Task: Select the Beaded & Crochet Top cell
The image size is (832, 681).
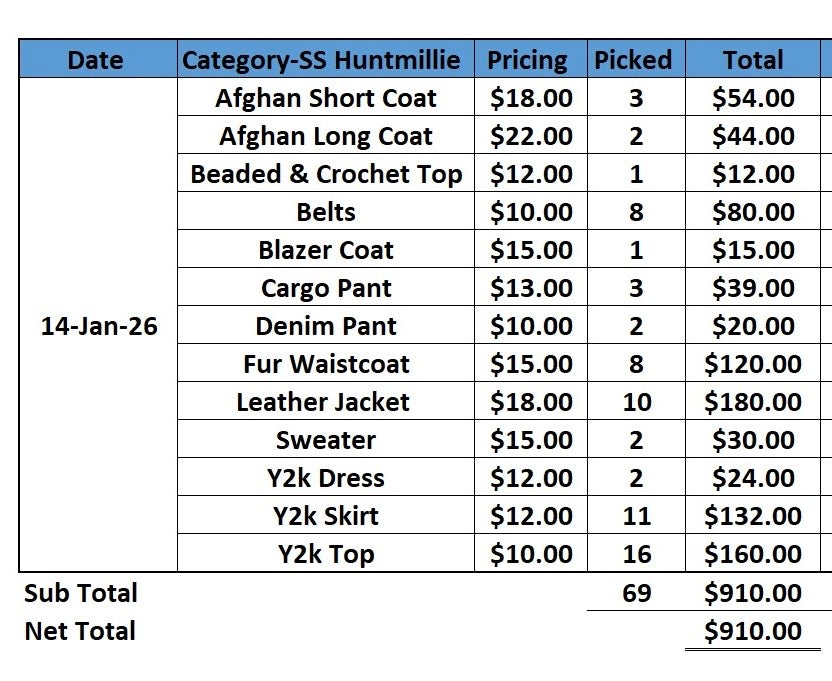Action: point(326,174)
